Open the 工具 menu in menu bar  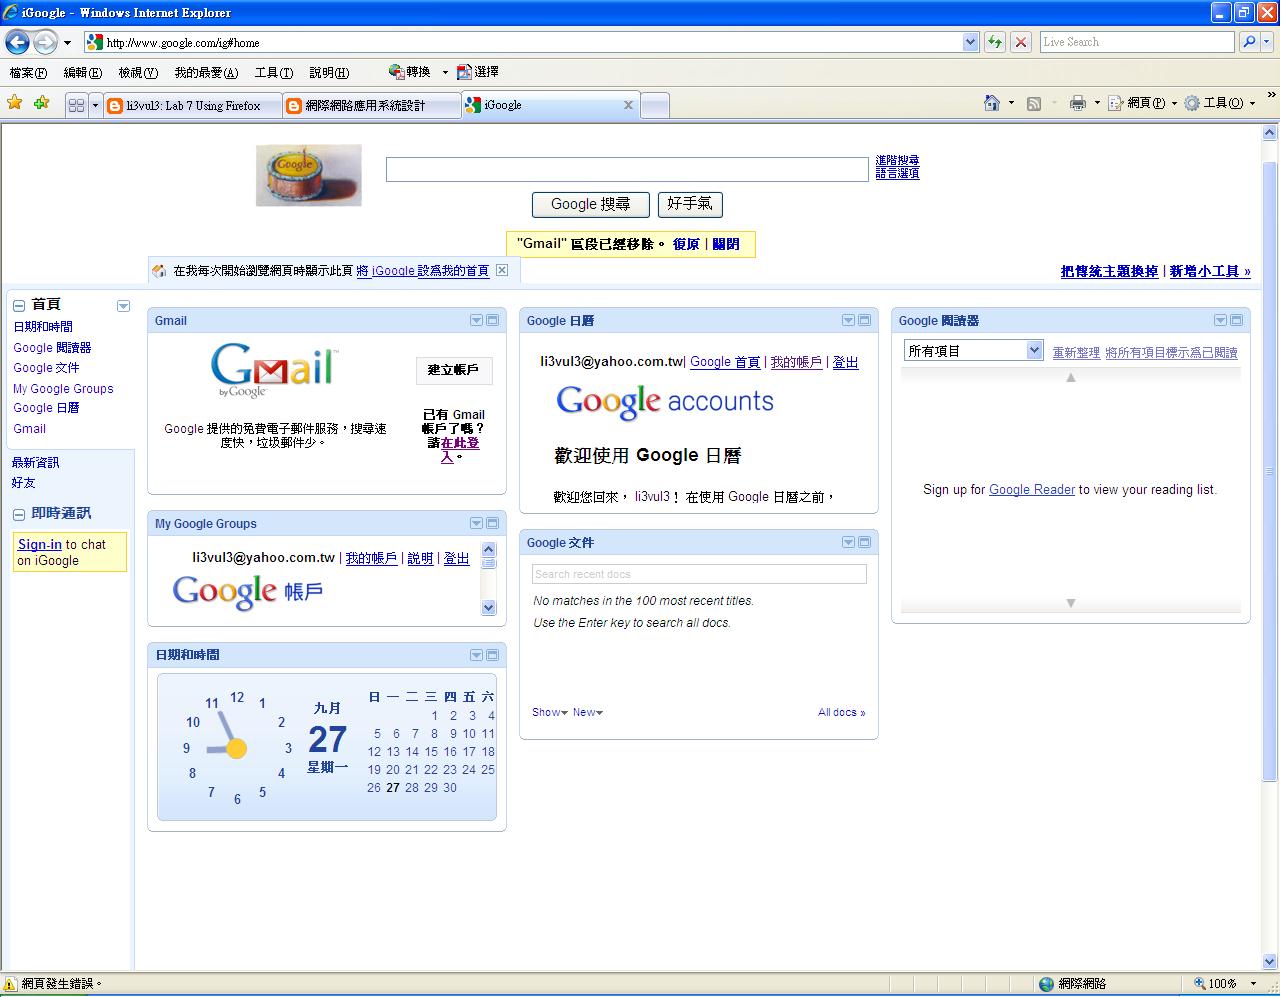[273, 73]
